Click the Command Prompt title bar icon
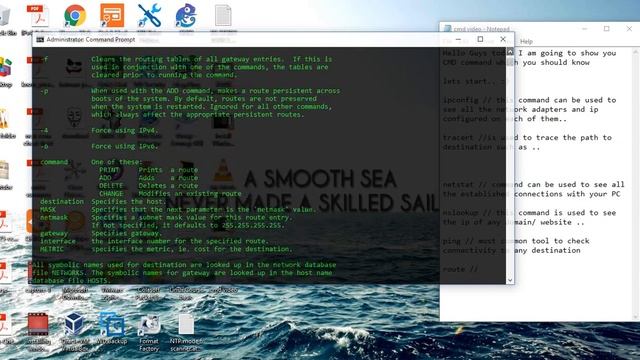Viewport: 640px width, 360px height. (40, 40)
